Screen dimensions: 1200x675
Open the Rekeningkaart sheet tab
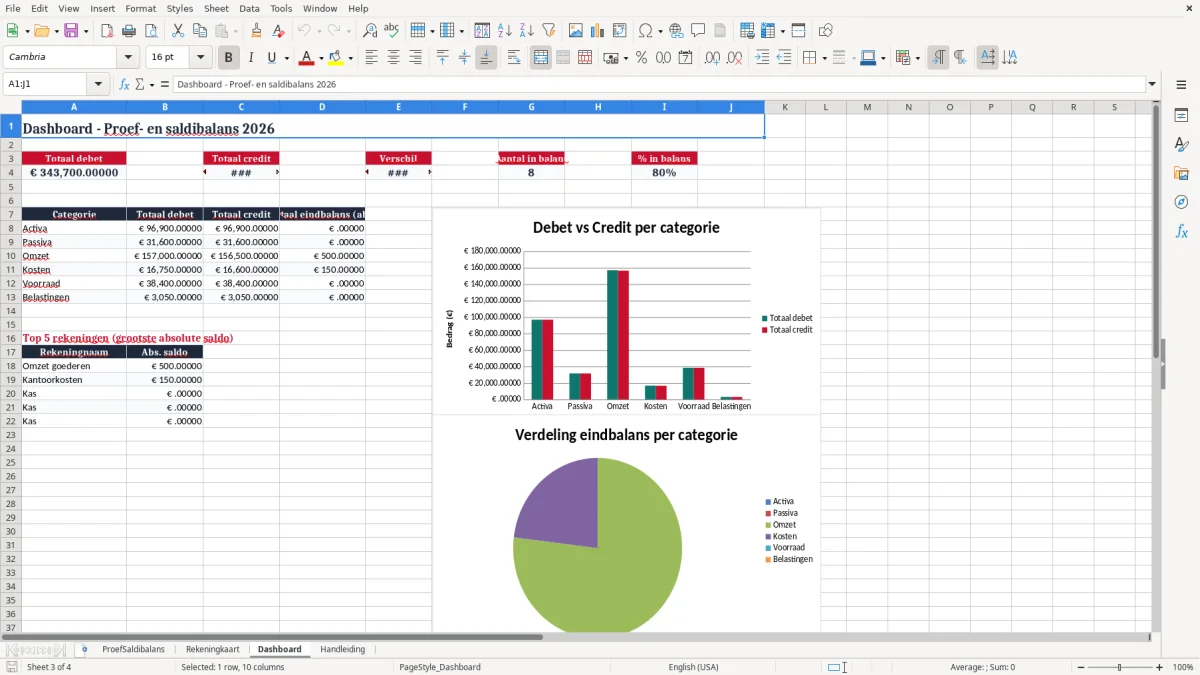coord(212,649)
